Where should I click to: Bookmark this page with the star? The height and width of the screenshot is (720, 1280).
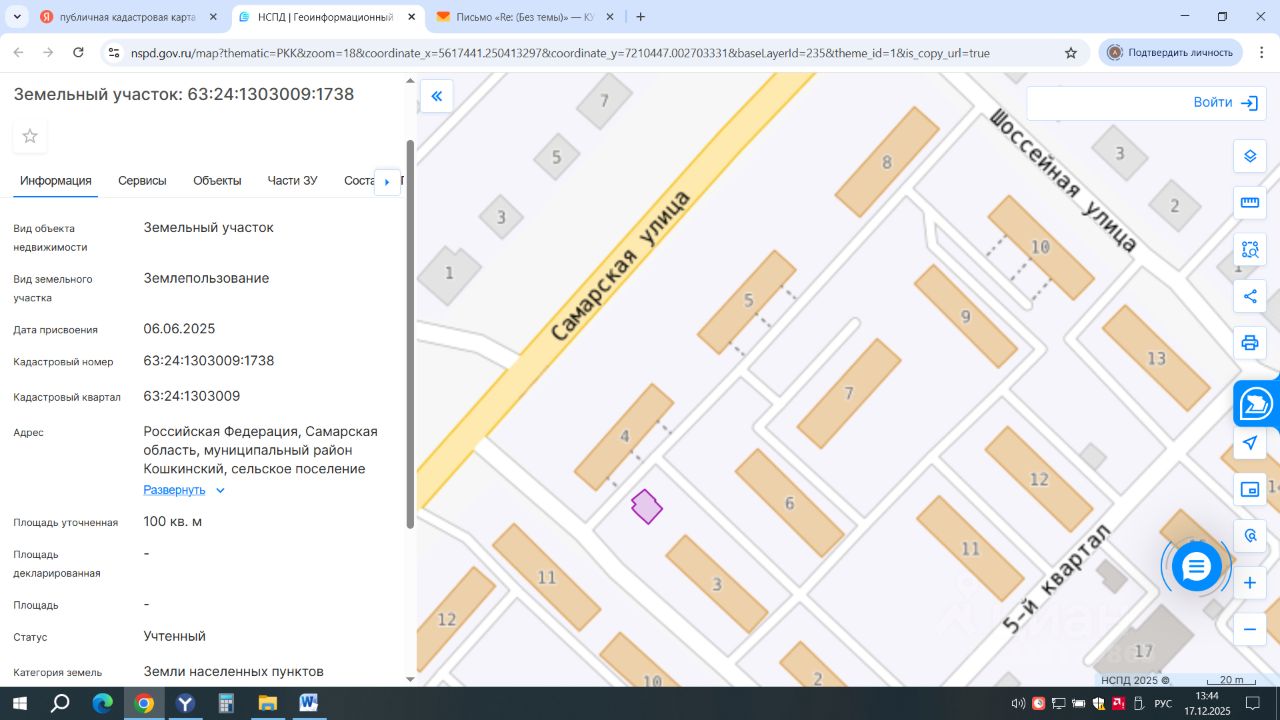click(1071, 53)
